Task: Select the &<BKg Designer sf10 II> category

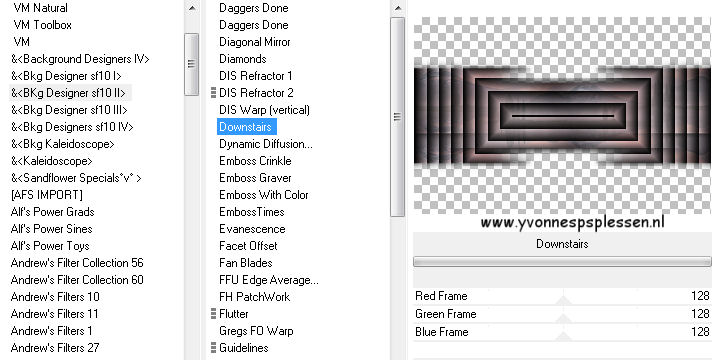Action: pyautogui.click(x=68, y=93)
